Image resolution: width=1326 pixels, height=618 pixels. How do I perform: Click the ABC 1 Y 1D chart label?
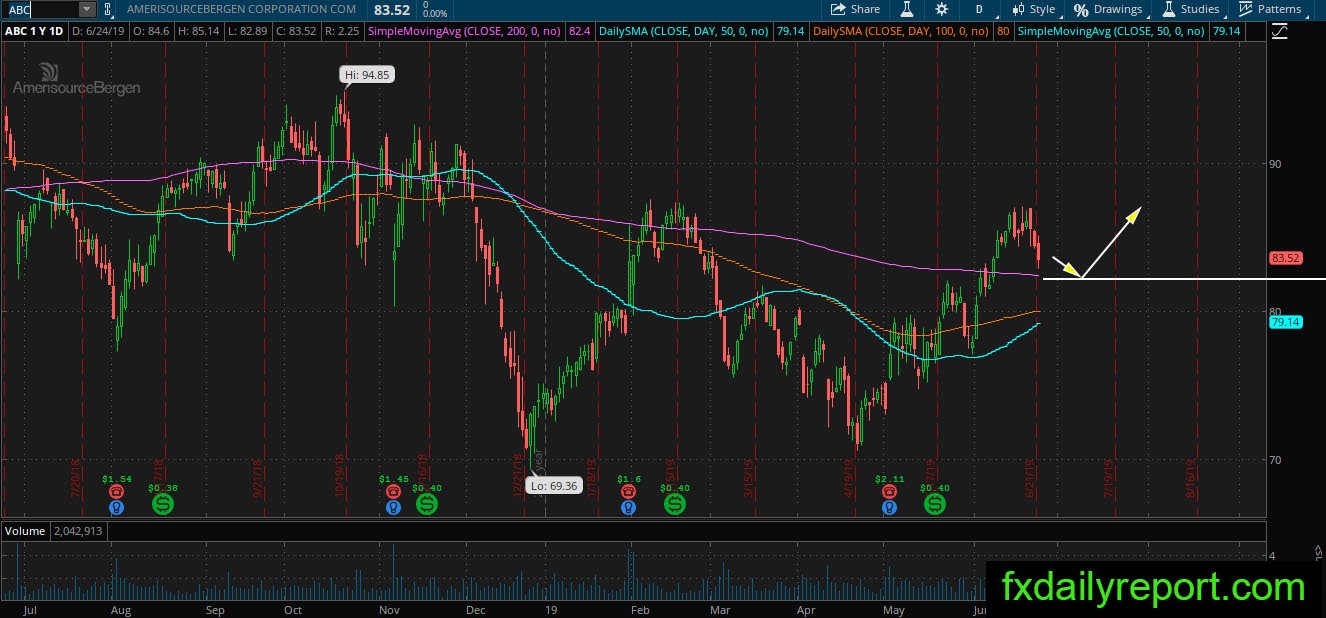33,32
